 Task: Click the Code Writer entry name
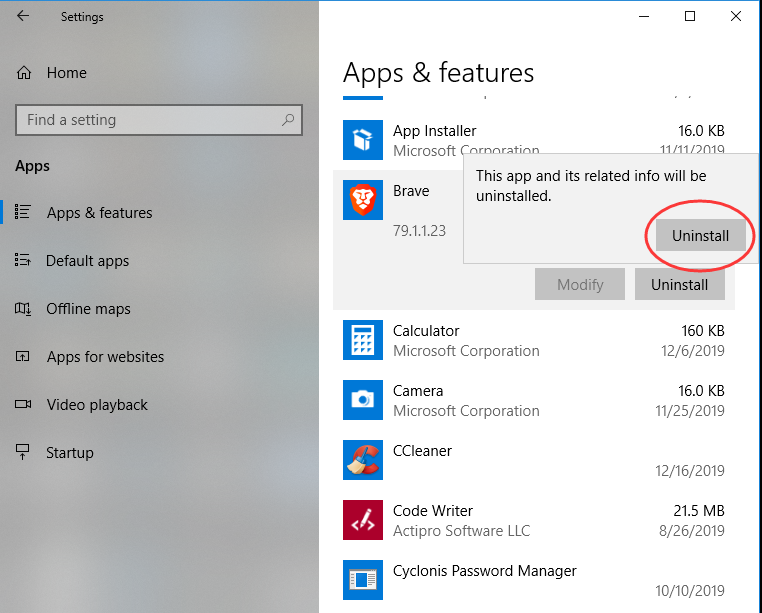(x=433, y=511)
